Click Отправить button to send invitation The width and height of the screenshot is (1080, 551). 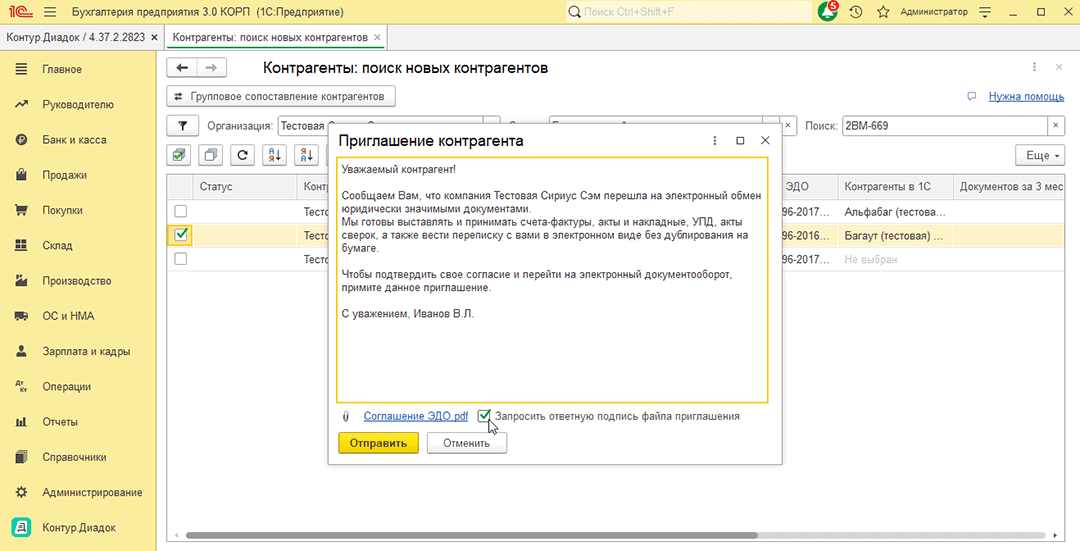click(378, 443)
